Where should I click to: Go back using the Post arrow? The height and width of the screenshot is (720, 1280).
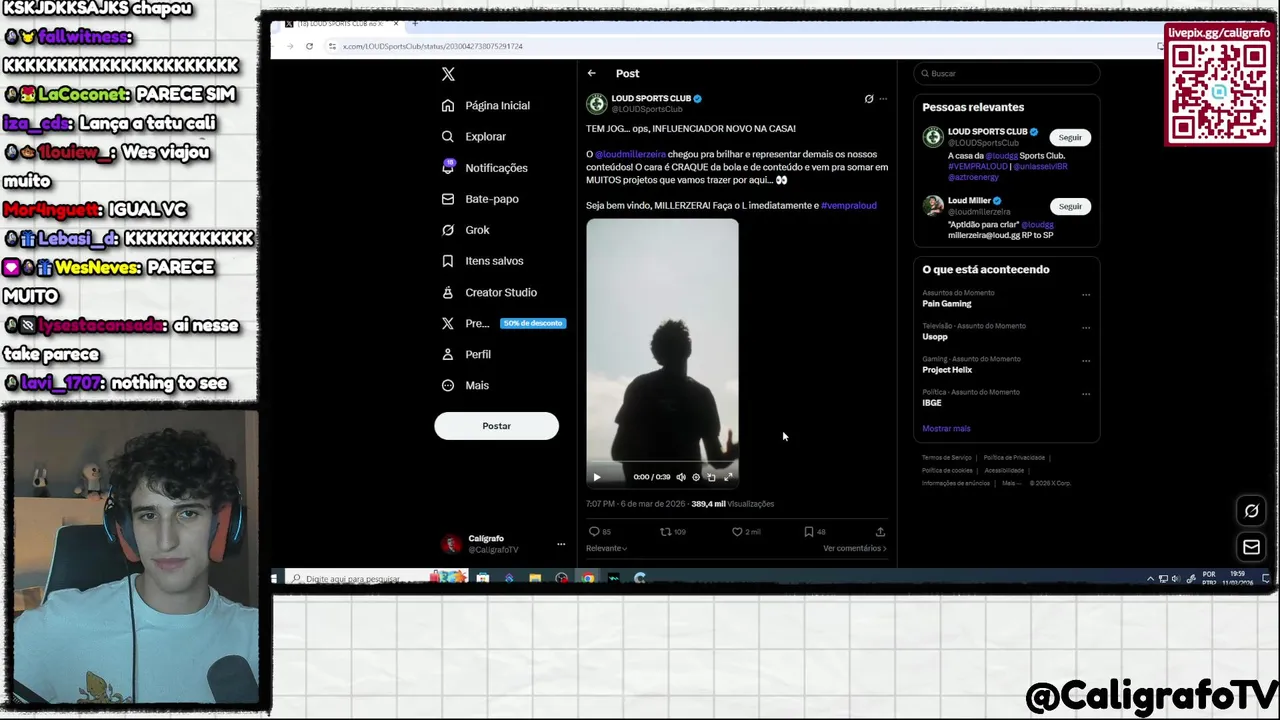coord(591,73)
